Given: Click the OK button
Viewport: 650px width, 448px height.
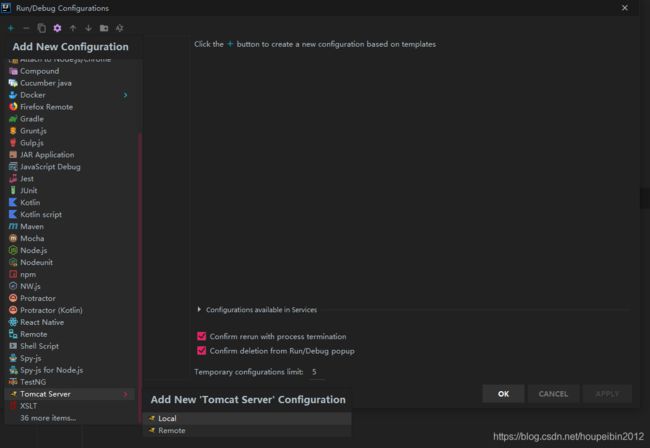Looking at the screenshot, I should (503, 394).
